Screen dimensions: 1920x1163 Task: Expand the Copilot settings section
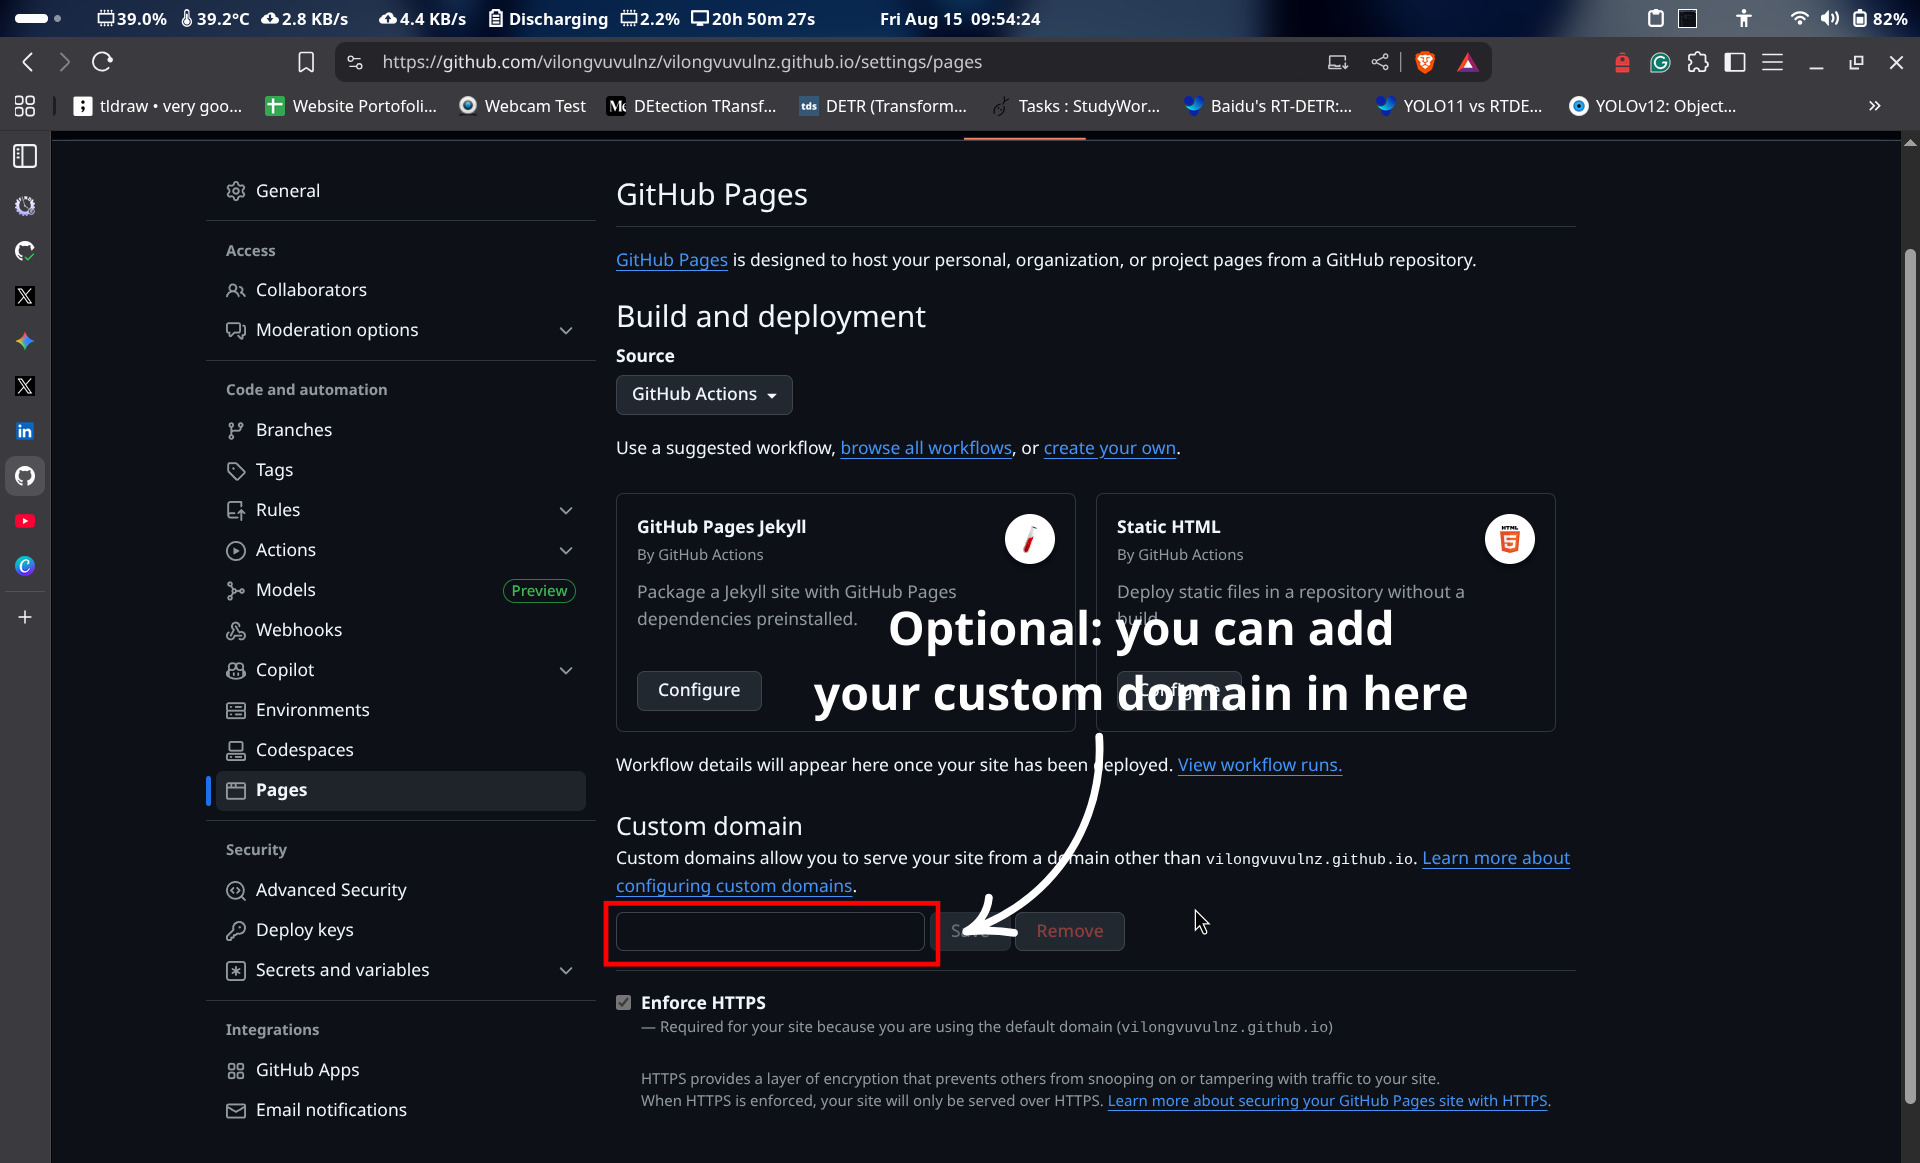[566, 670]
